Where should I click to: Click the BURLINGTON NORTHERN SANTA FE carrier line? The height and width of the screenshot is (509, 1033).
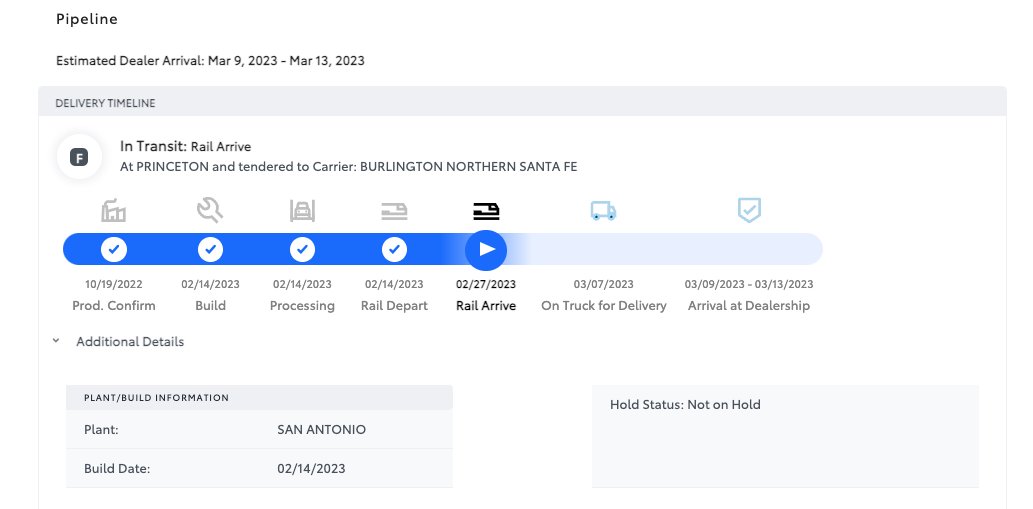click(349, 167)
